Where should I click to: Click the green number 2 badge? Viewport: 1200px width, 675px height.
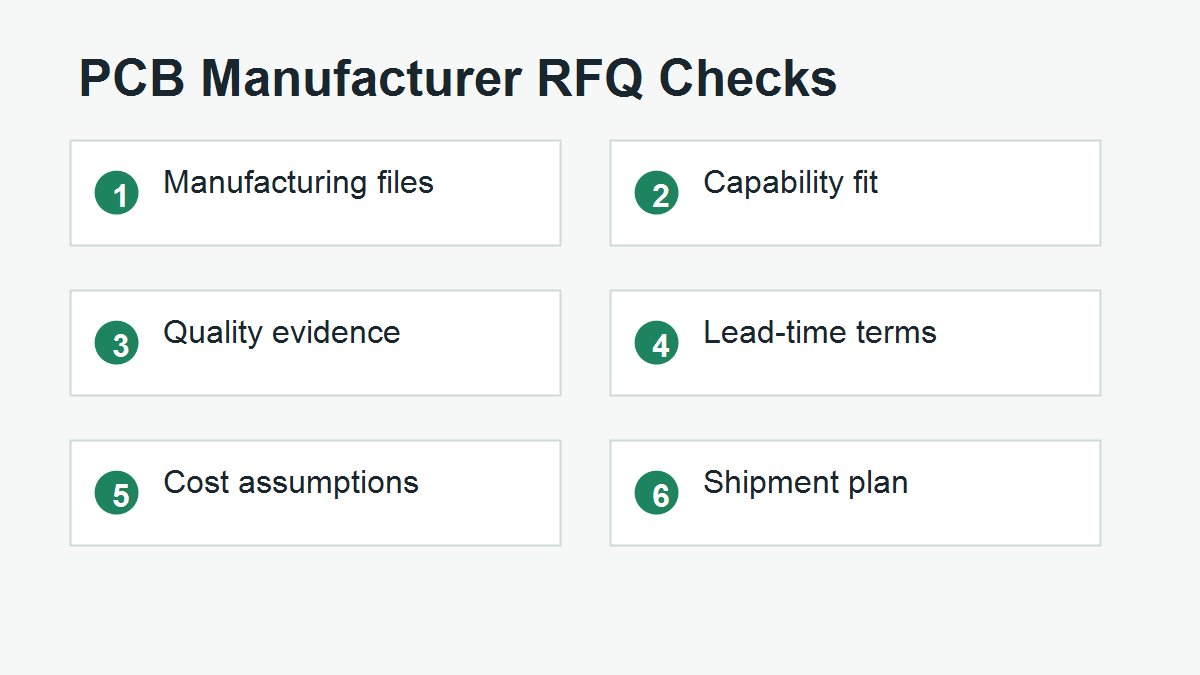(x=657, y=193)
